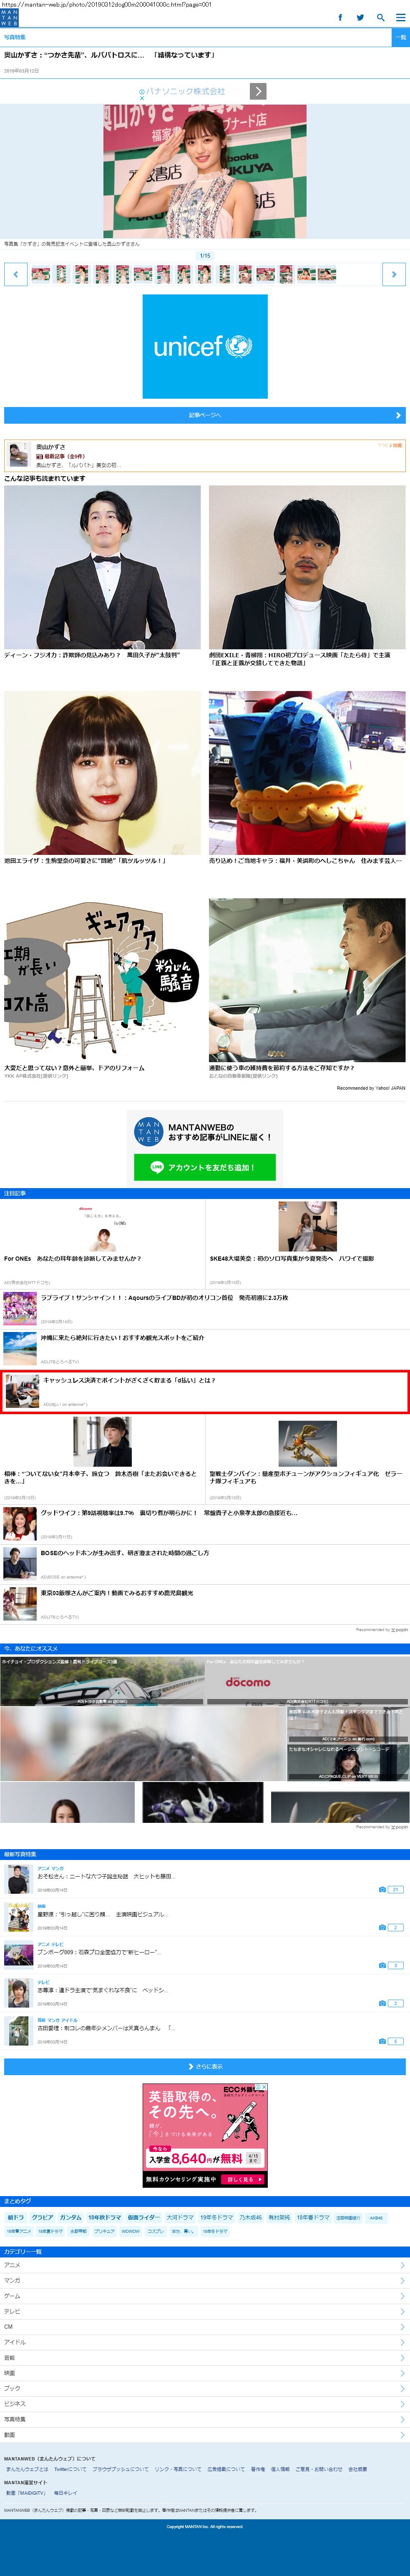Expand the マンガ category row
The width and height of the screenshot is (410, 2576).
pos(205,2280)
